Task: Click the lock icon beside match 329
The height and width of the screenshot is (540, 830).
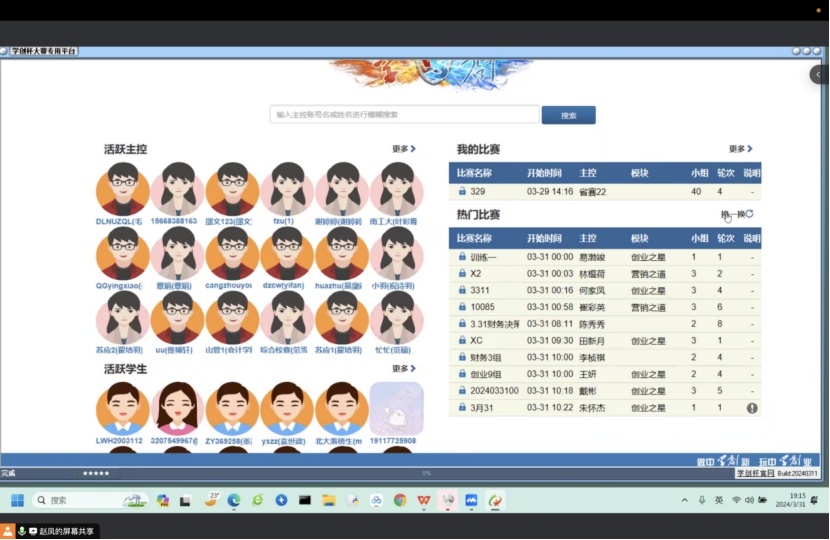Action: coord(462,191)
